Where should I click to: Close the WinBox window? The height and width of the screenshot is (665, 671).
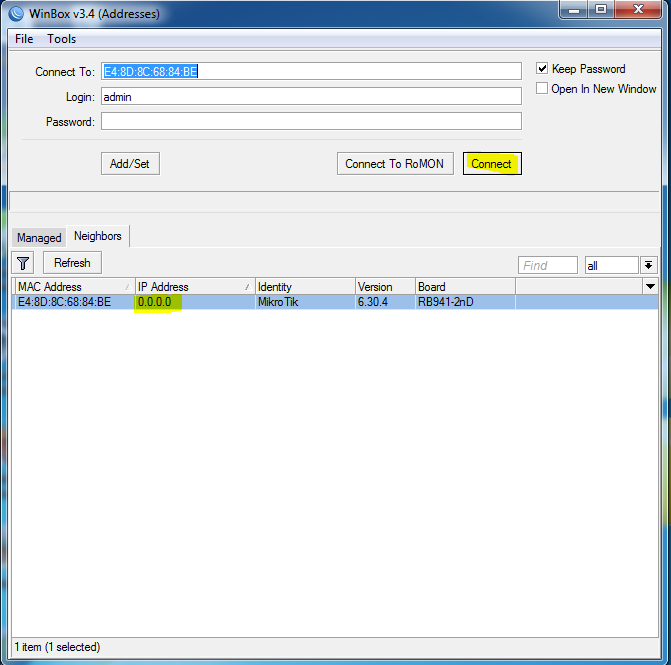pos(638,9)
